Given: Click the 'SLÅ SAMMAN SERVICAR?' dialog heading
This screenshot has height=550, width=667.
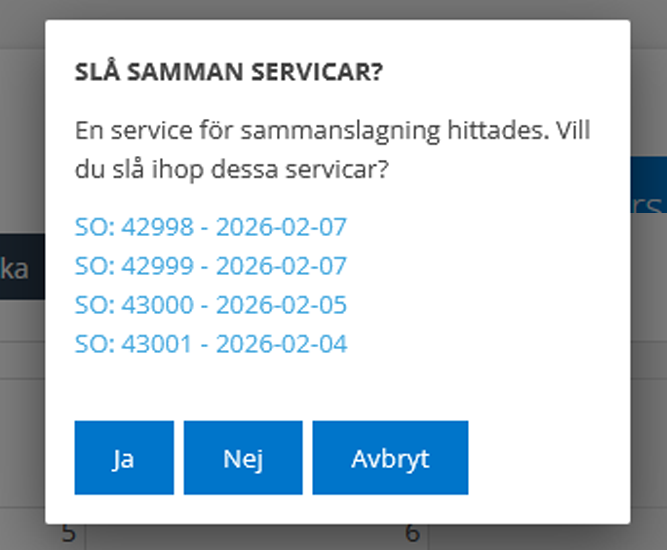Looking at the screenshot, I should 230,74.
